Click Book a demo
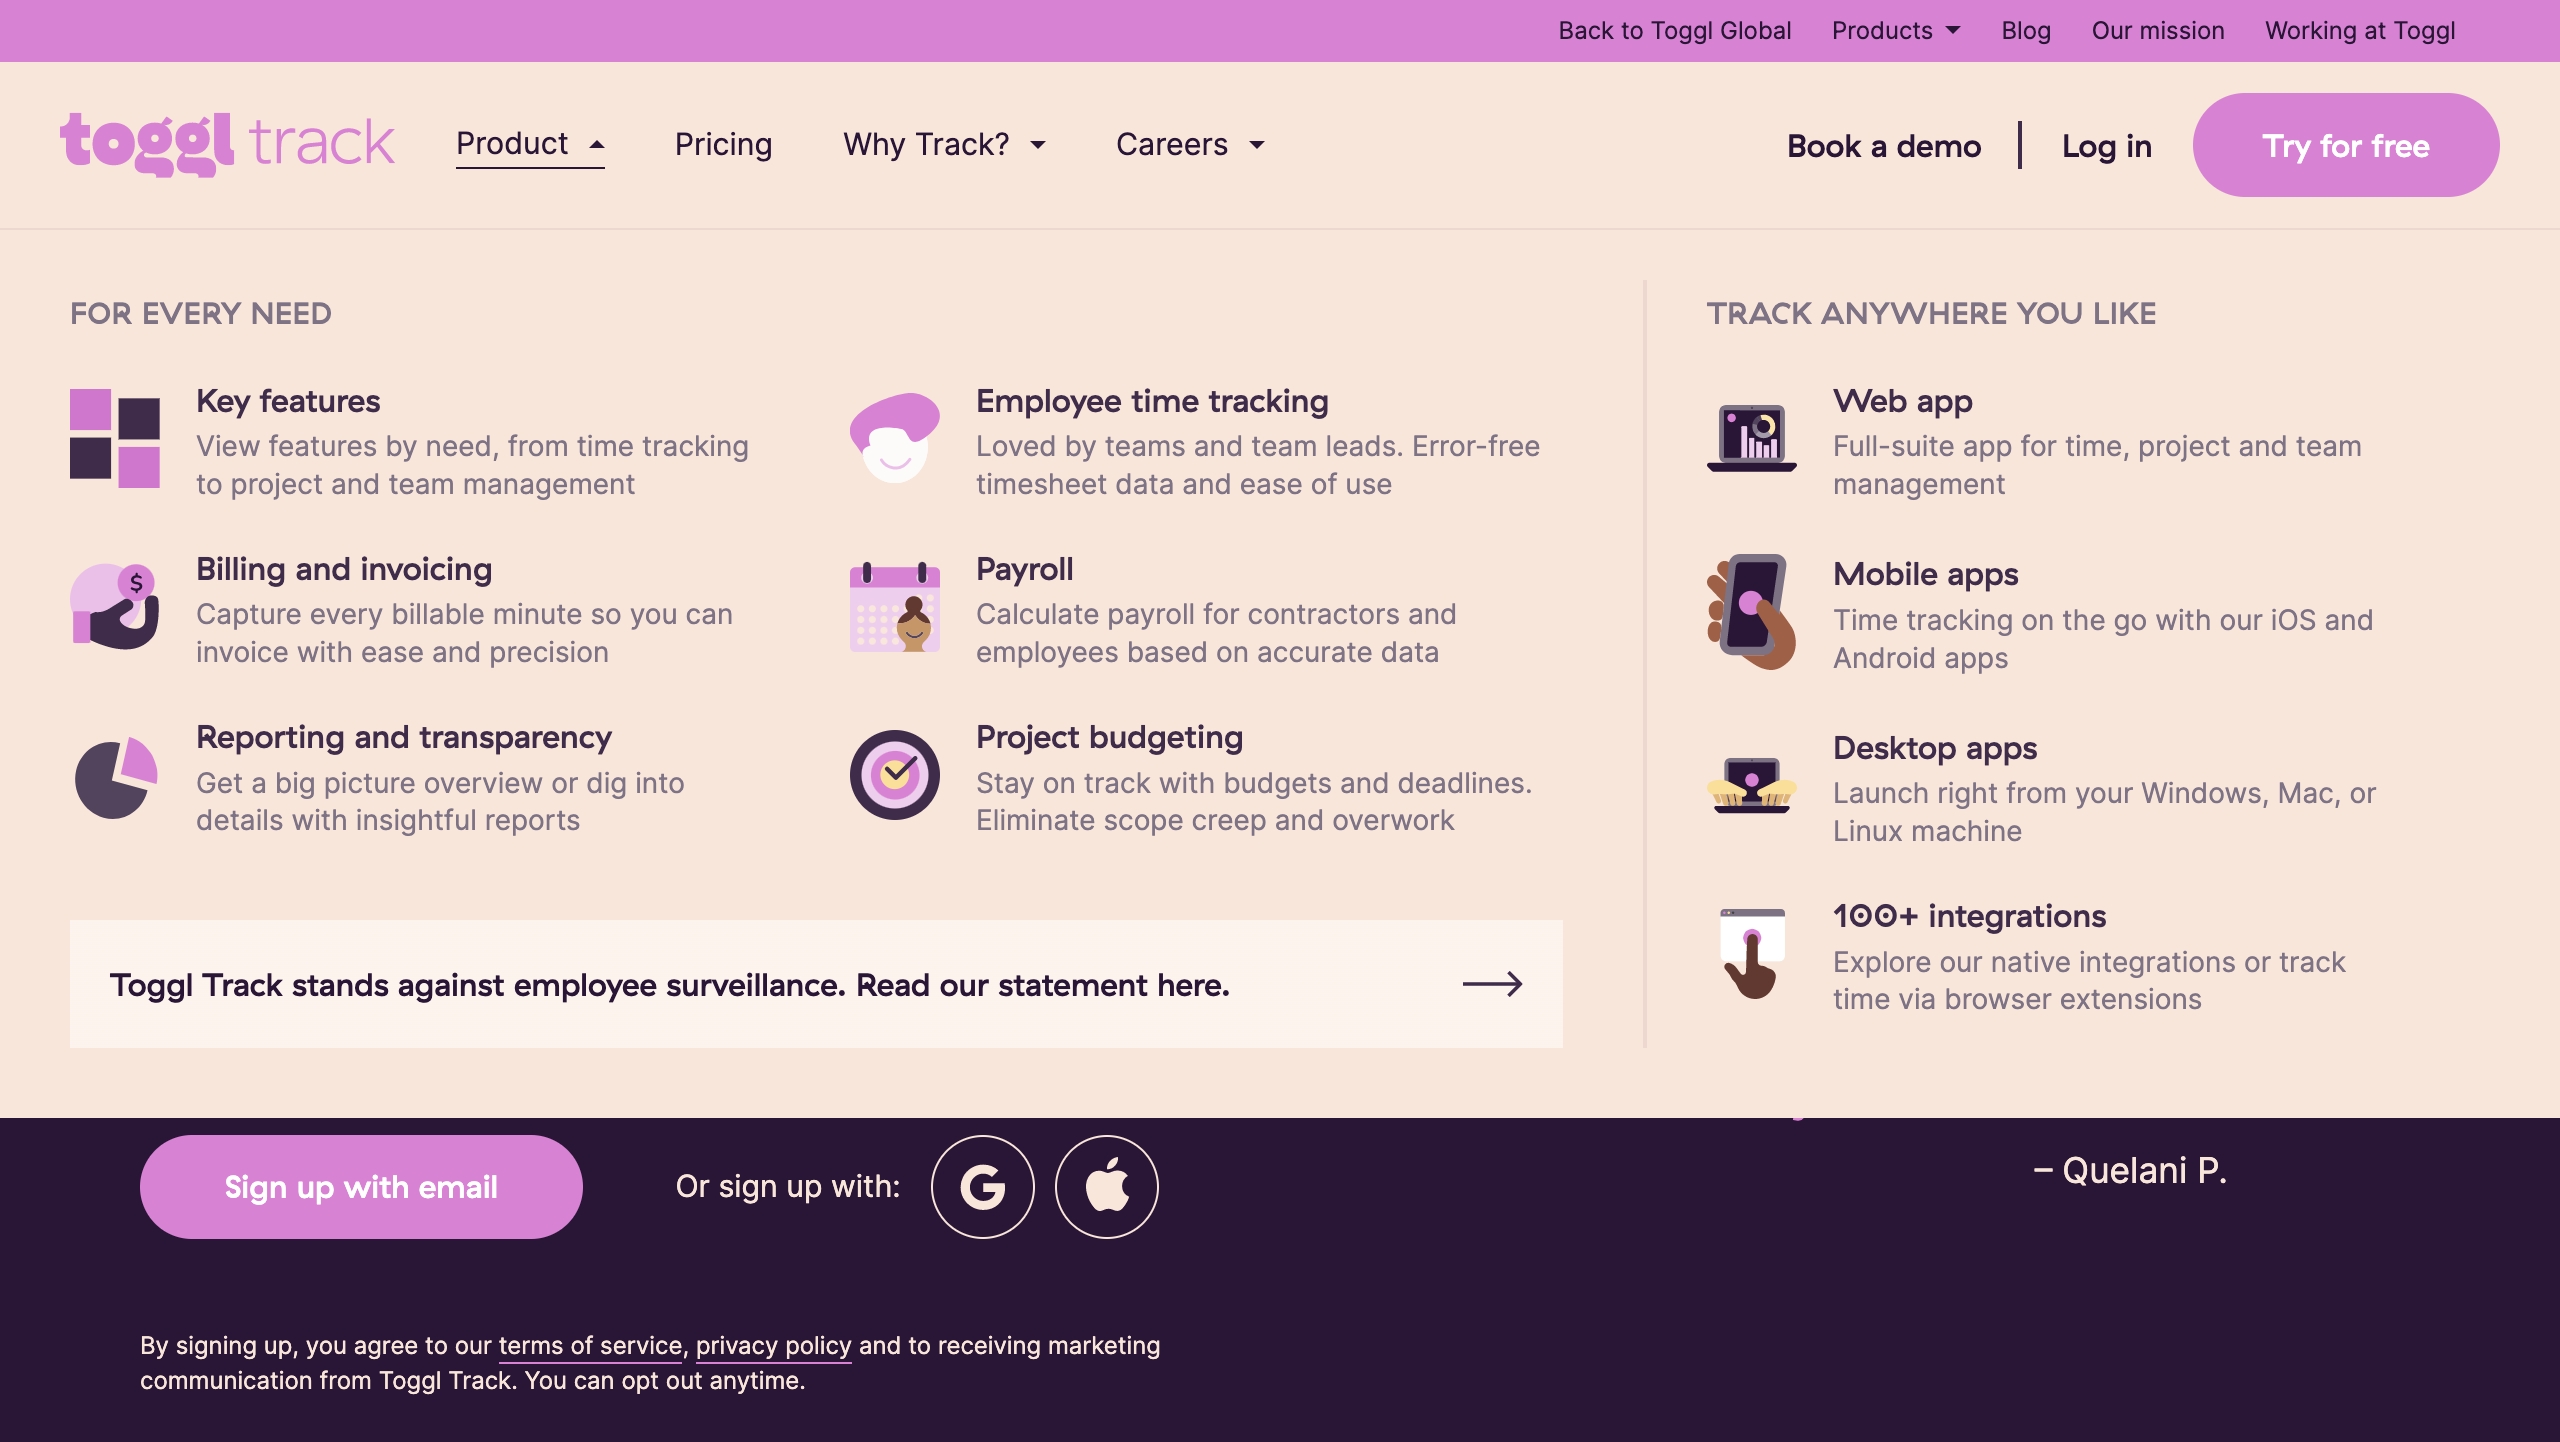The image size is (2560, 1442). click(x=1884, y=146)
